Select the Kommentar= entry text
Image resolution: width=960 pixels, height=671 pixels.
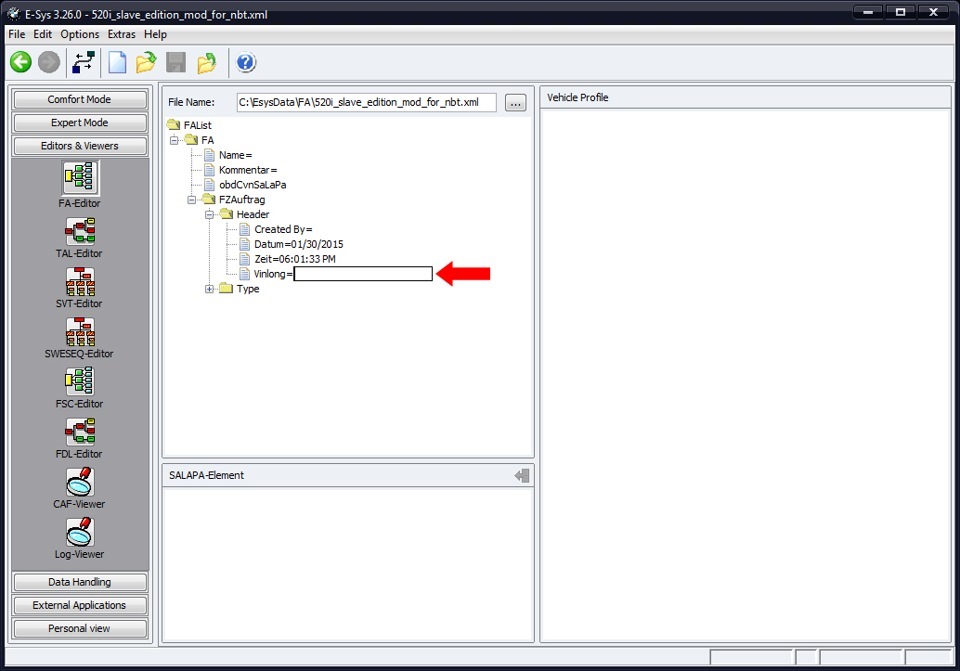tap(248, 170)
